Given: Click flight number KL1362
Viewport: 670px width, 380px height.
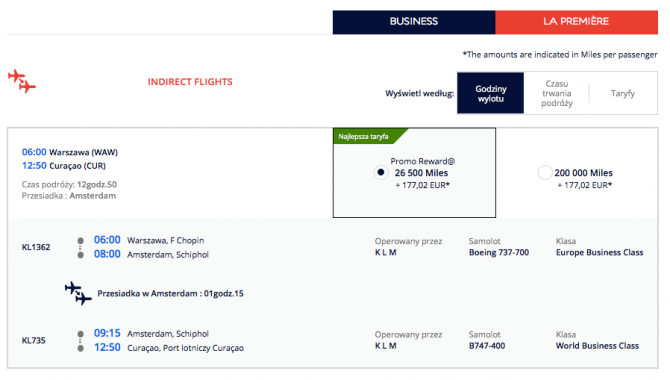Looking at the screenshot, I should [x=36, y=247].
